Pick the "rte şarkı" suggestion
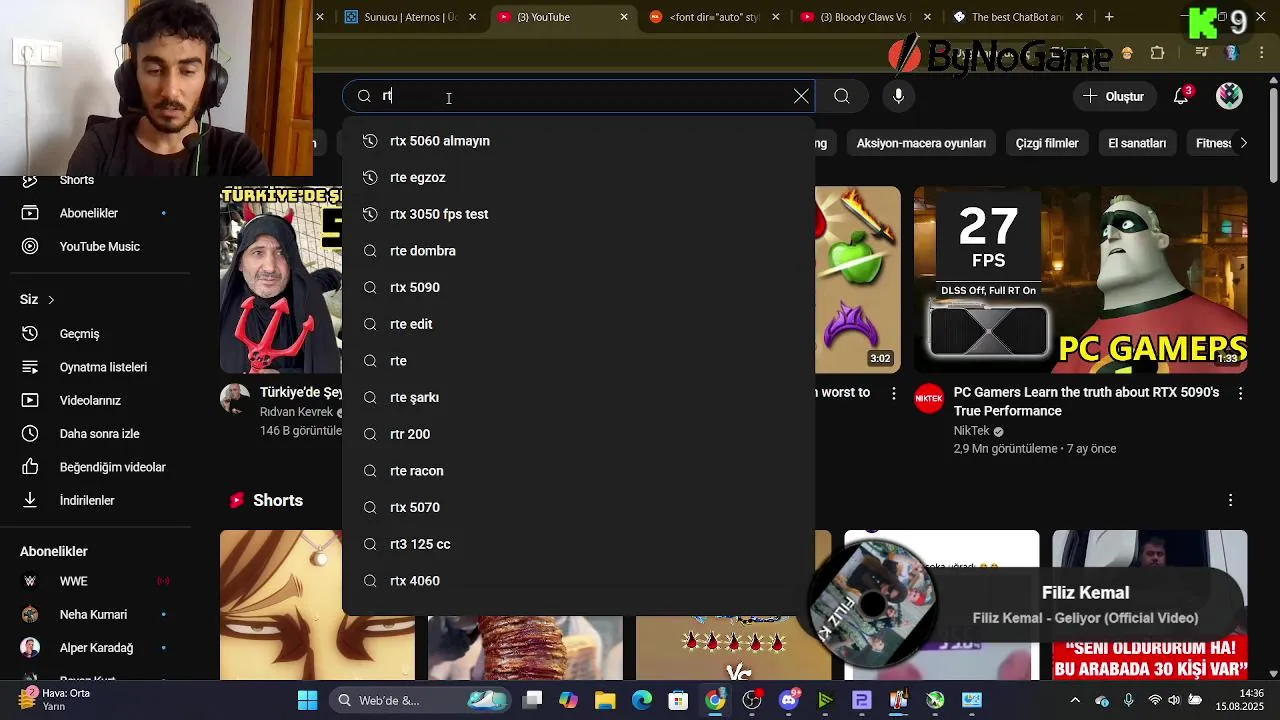The image size is (1280, 720). (578, 397)
